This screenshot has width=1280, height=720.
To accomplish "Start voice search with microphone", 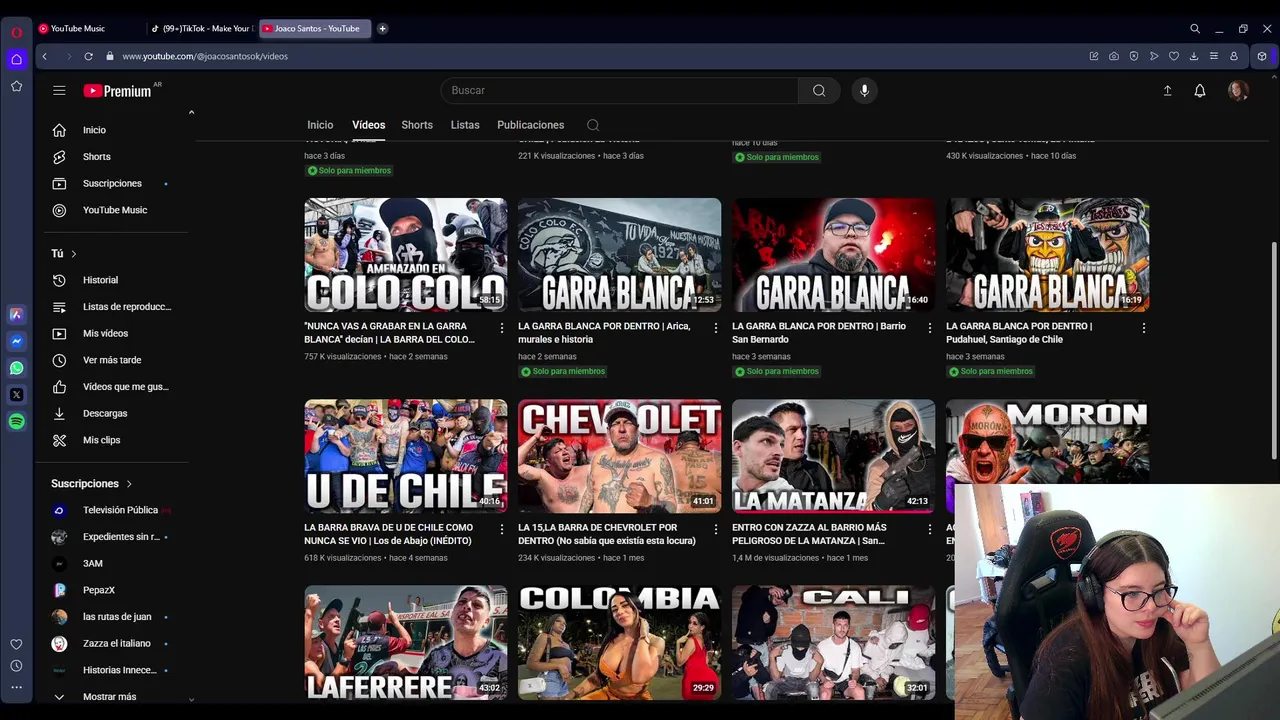I will click(864, 90).
